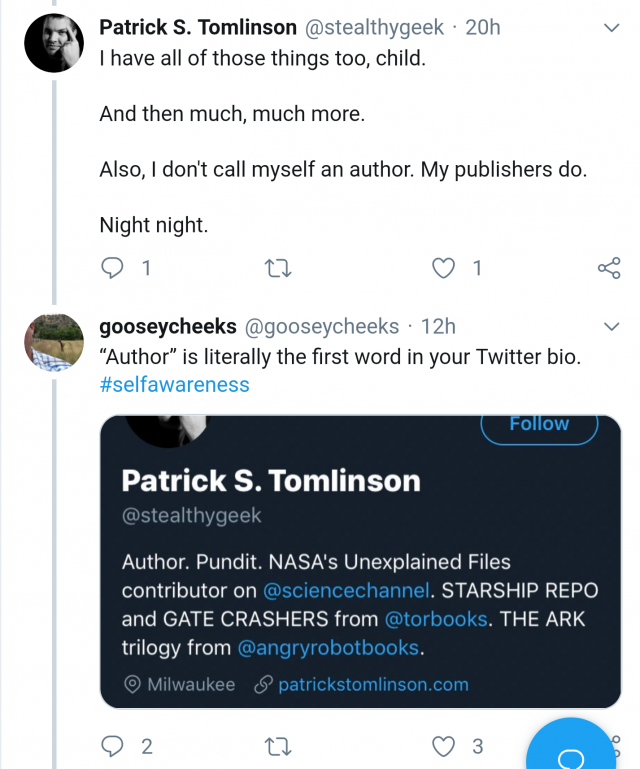
Task: Visit patrickstomlinson.com website link
Action: tap(373, 685)
